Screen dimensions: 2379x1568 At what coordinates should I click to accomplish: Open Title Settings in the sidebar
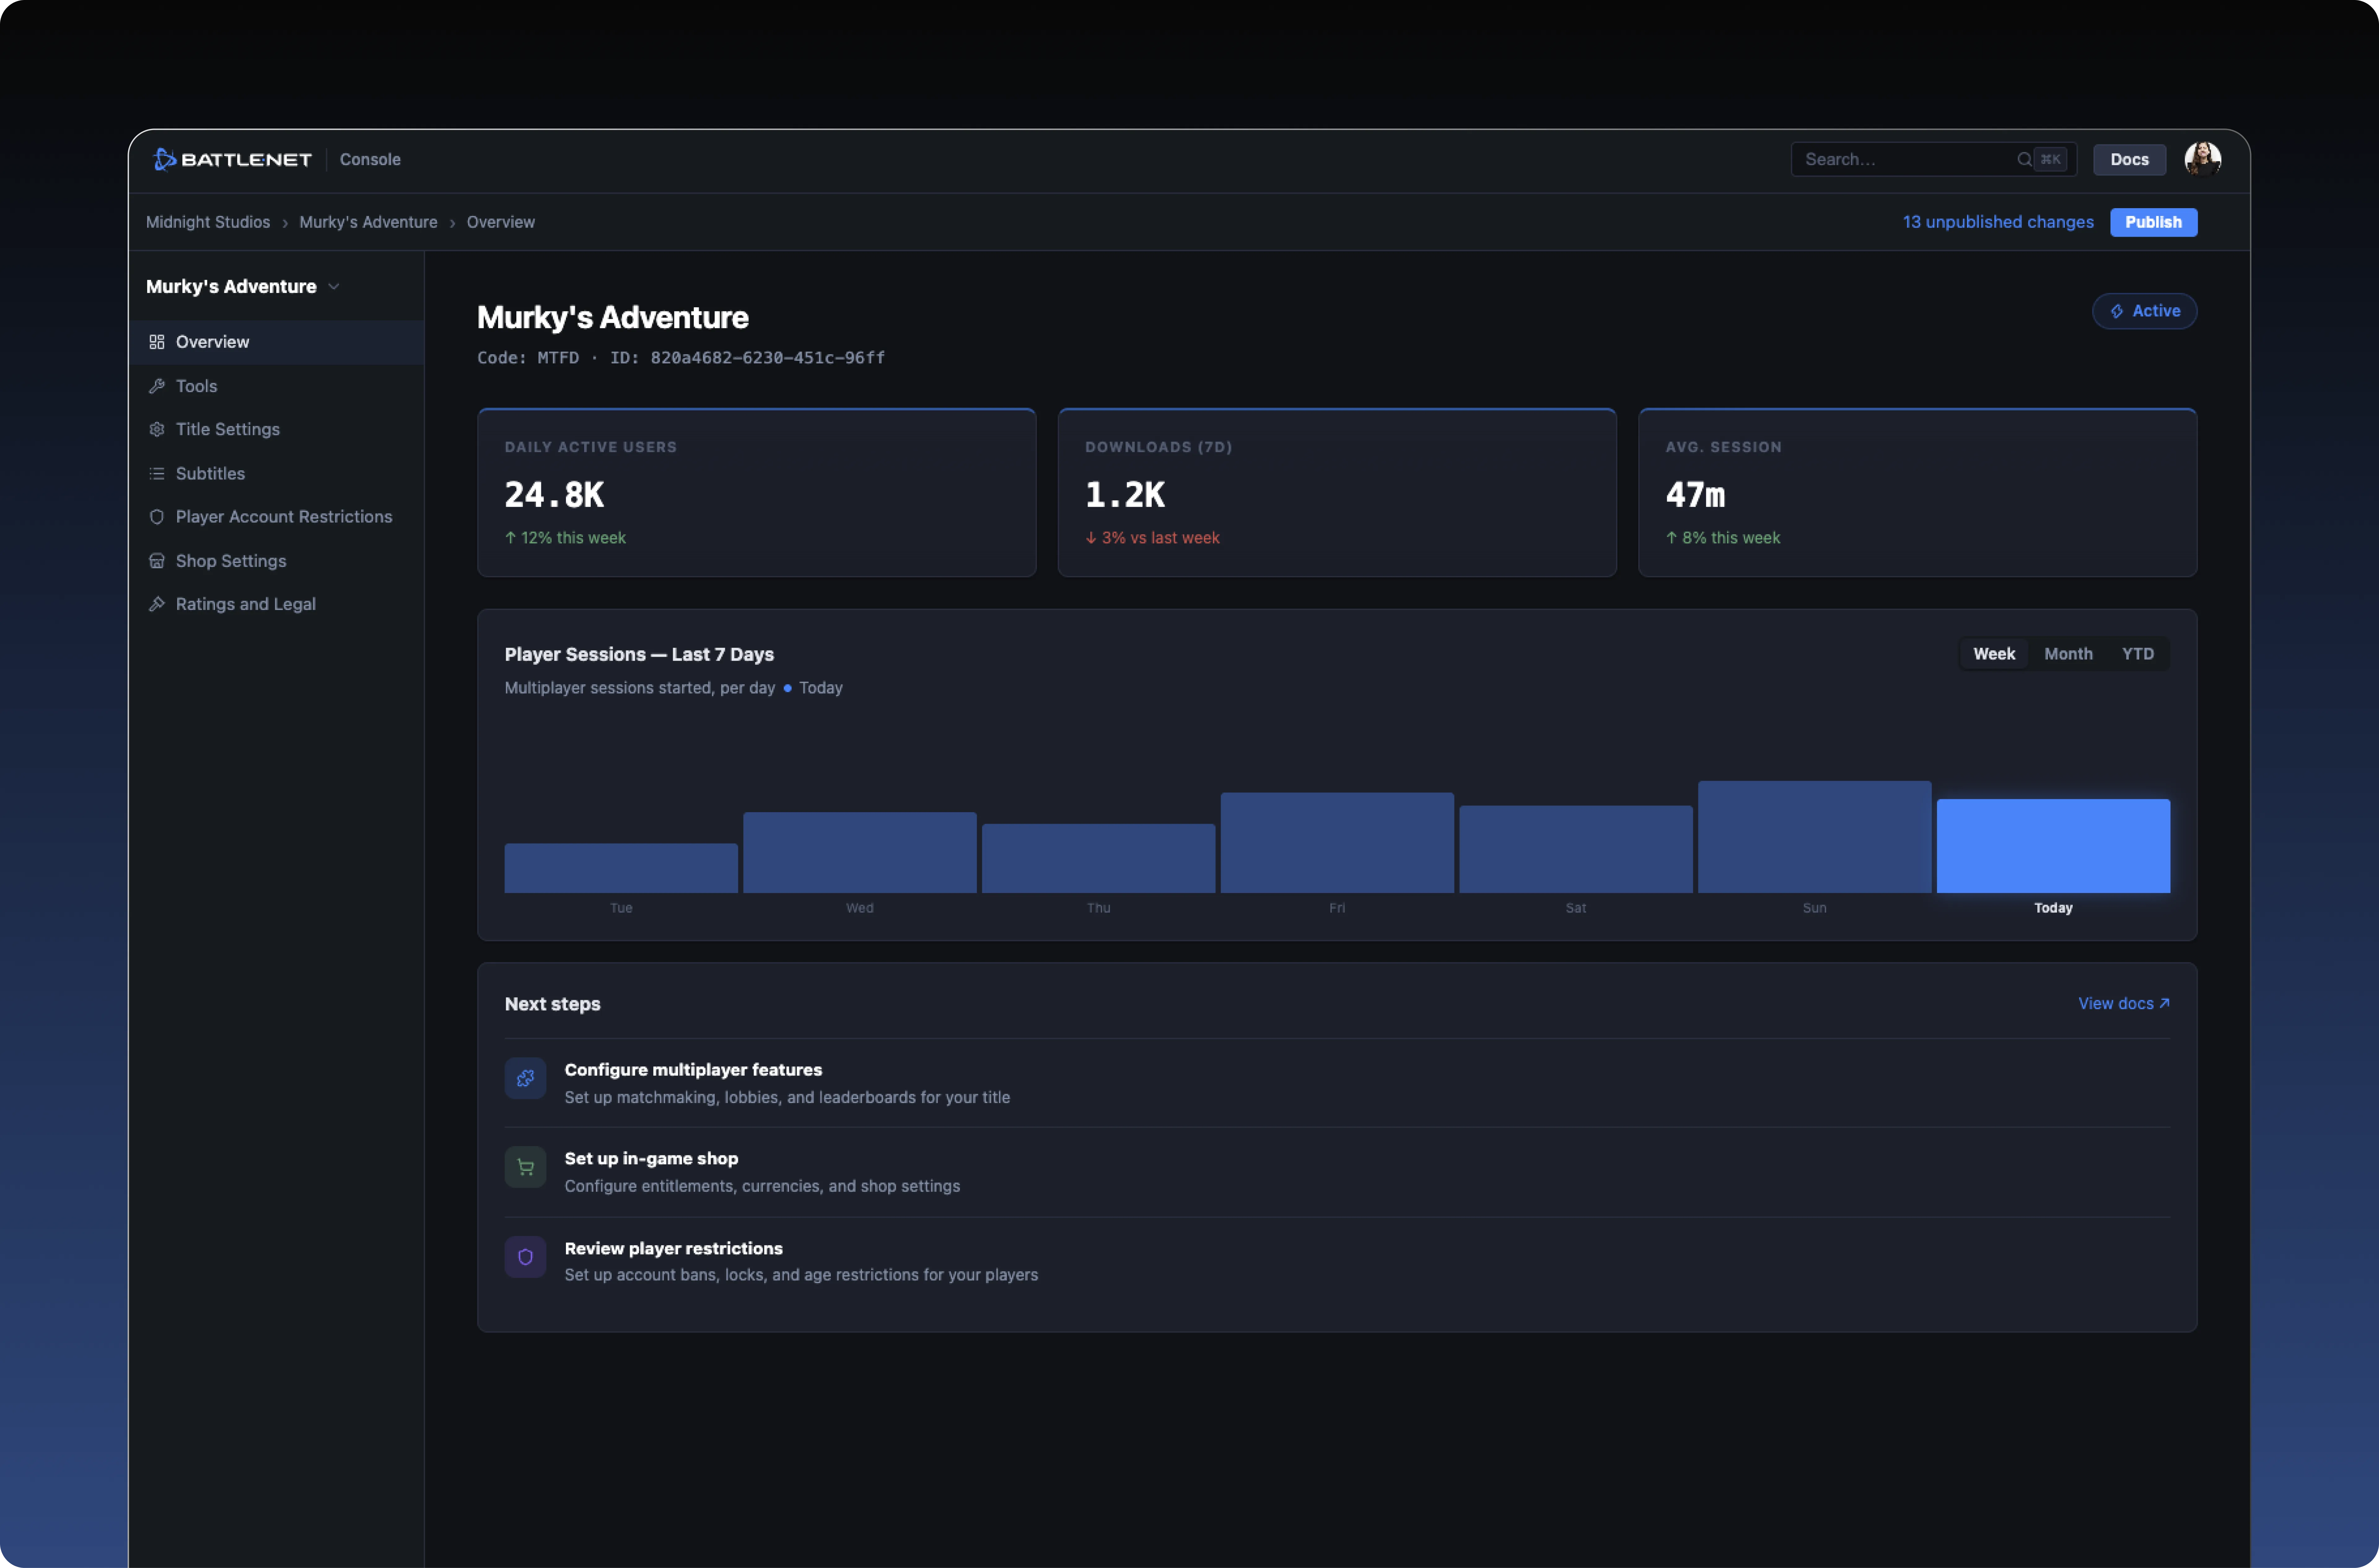276,429
